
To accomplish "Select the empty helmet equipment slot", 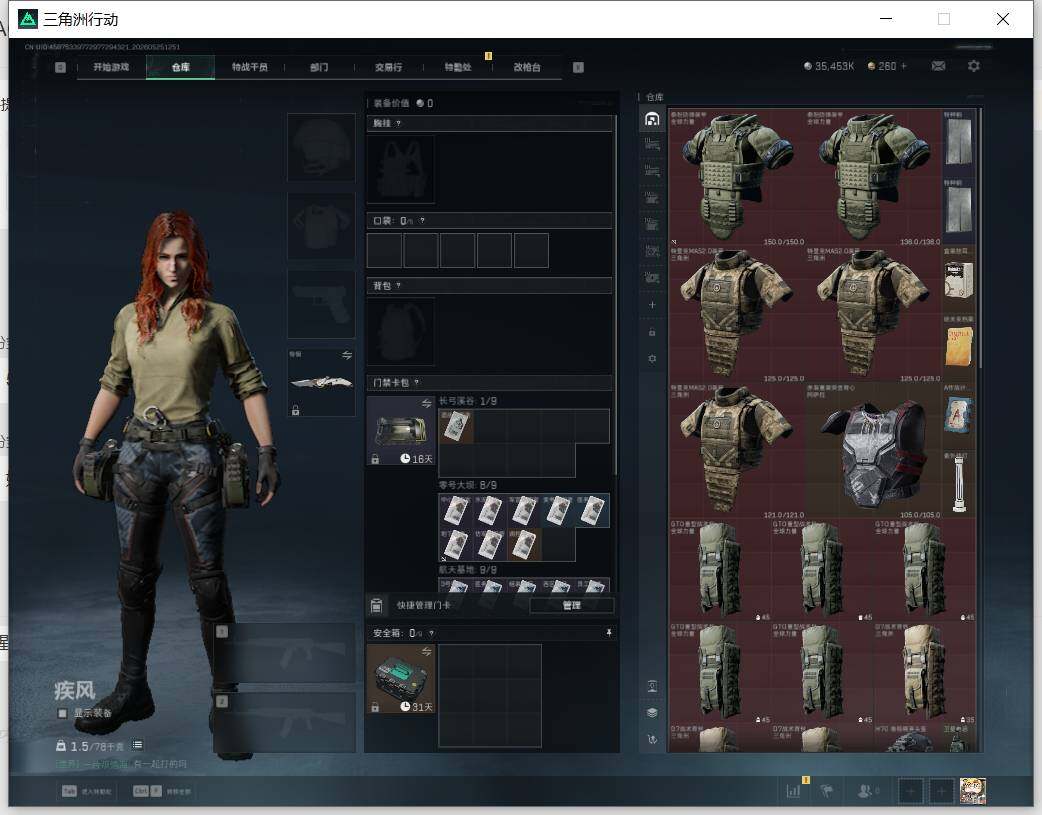I will 321,147.
